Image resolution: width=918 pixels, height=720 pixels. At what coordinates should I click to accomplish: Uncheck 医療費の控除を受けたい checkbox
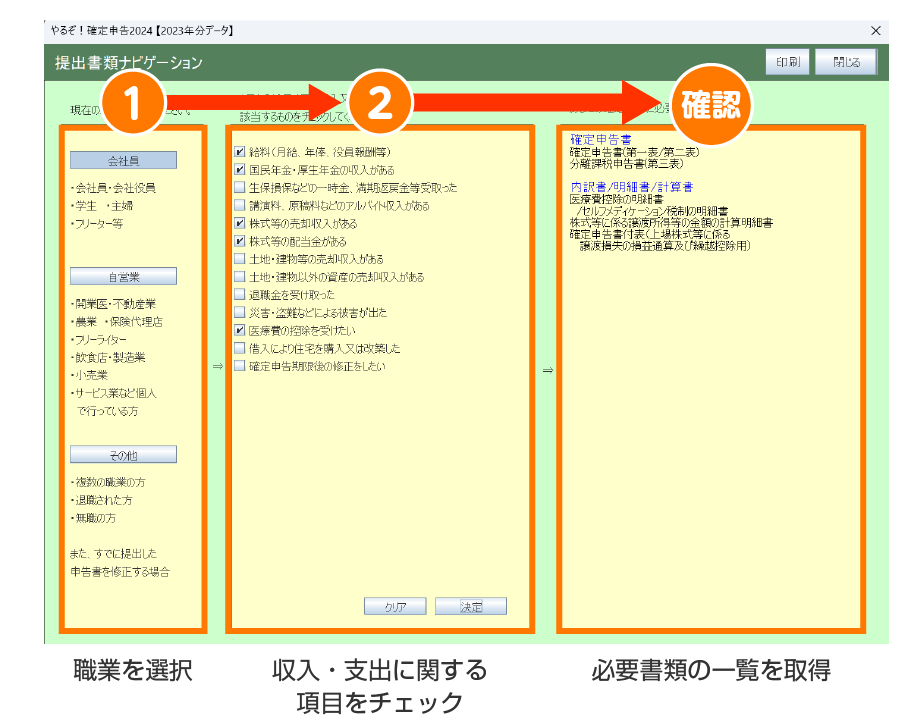click(x=239, y=330)
